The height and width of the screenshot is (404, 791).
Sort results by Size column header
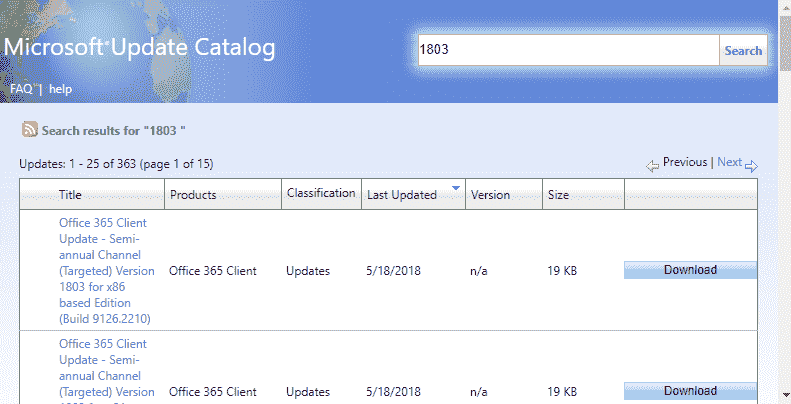[x=558, y=195]
